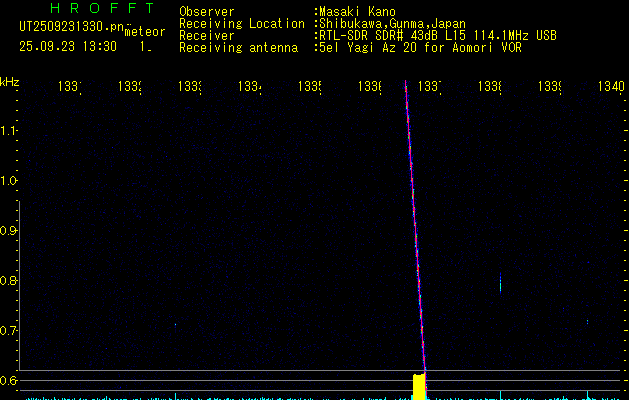
Task: Click the Receiving antenna field label
Action: pyautogui.click(x=238, y=47)
